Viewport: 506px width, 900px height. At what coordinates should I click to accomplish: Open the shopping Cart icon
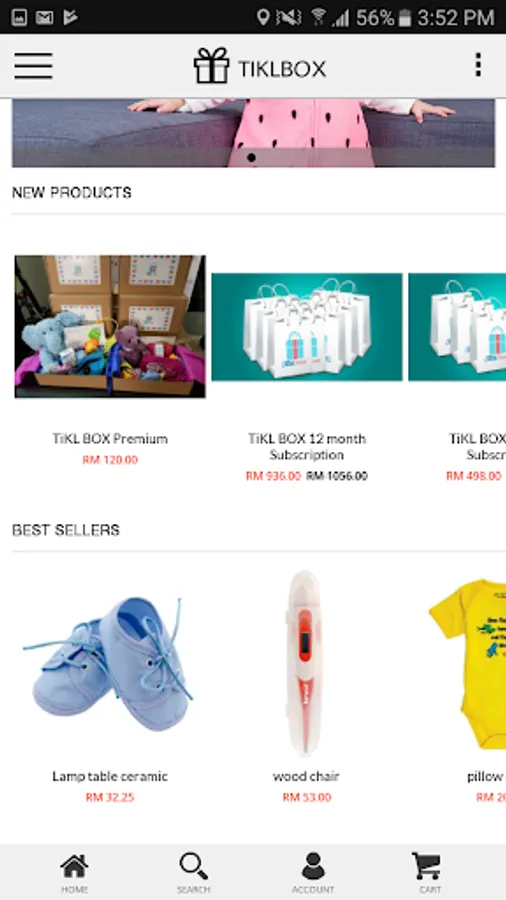click(427, 872)
